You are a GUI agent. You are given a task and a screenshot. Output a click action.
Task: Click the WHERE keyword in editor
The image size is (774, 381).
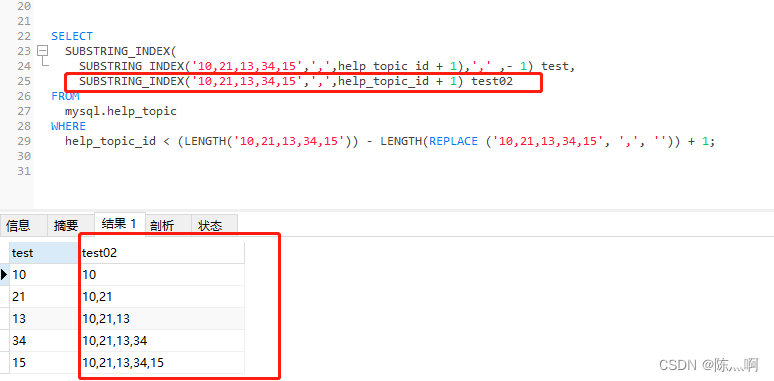click(x=69, y=126)
